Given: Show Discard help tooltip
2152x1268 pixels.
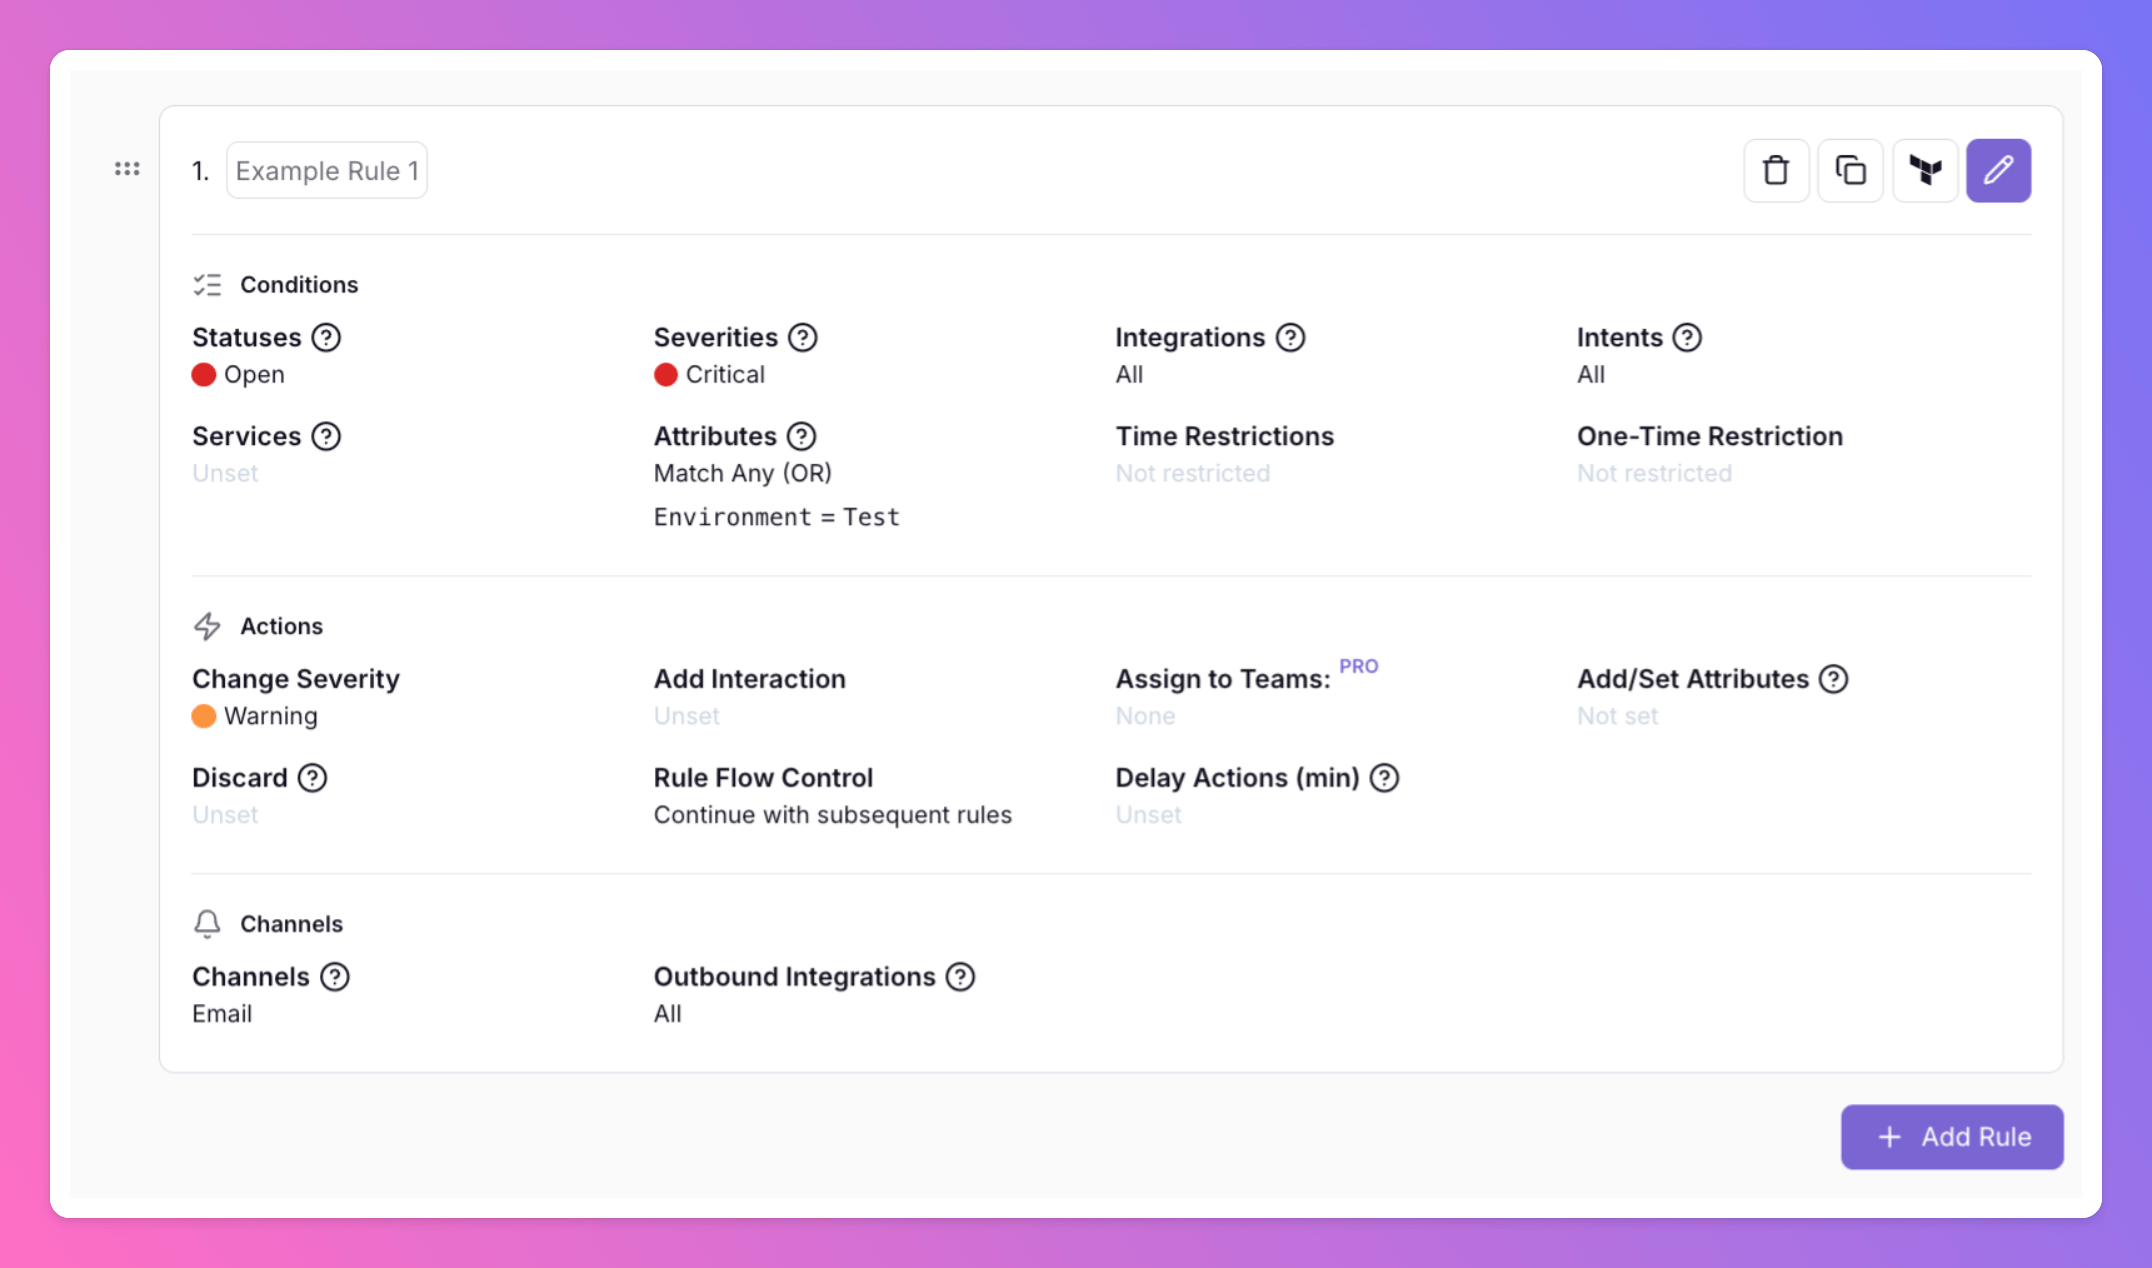Looking at the screenshot, I should click(x=312, y=778).
